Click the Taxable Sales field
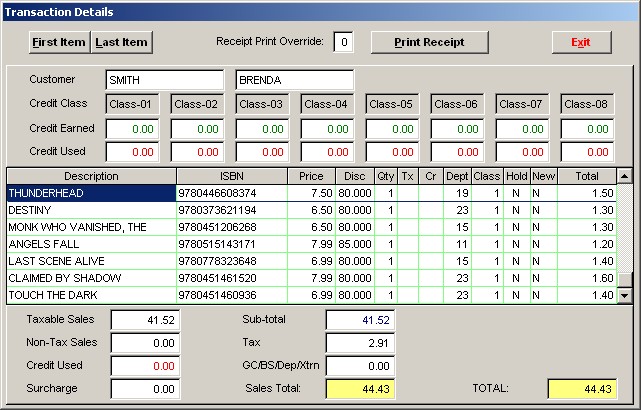 click(145, 320)
